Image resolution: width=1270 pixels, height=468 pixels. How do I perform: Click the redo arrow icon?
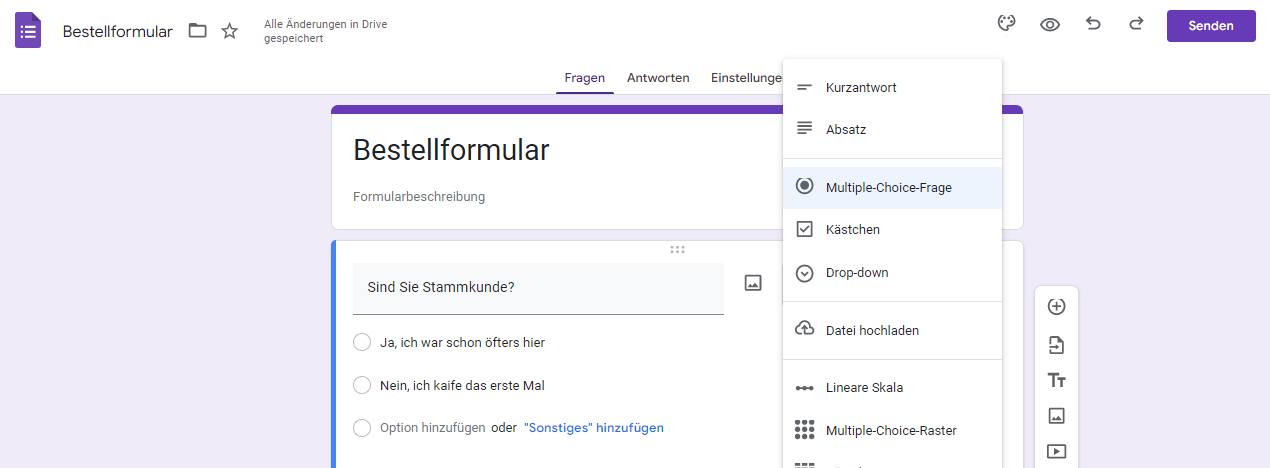coord(1136,24)
